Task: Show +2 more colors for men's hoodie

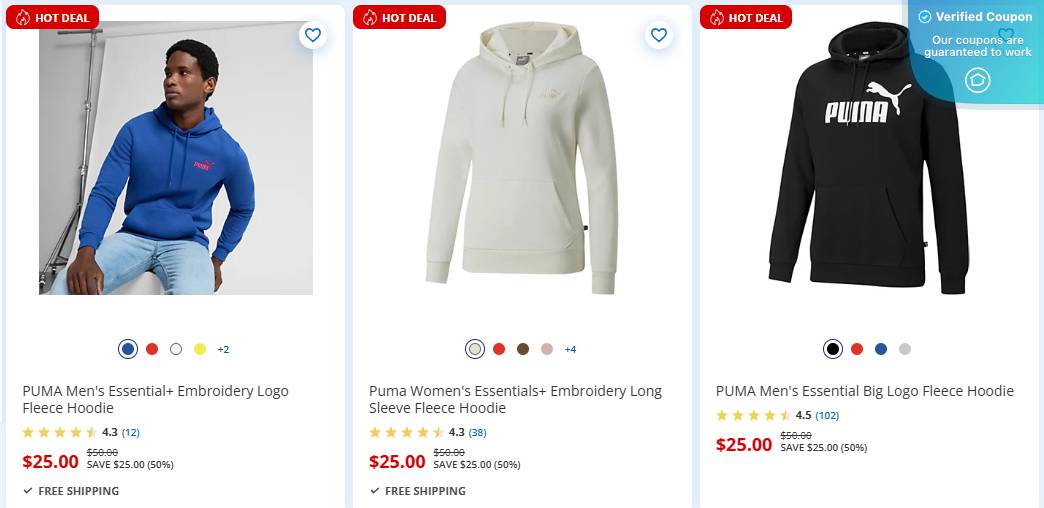Action: tap(223, 349)
